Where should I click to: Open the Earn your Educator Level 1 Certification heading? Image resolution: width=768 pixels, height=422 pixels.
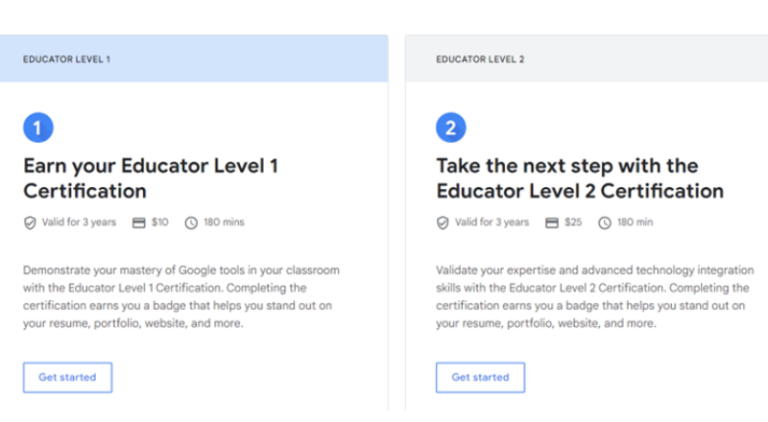pyautogui.click(x=150, y=178)
